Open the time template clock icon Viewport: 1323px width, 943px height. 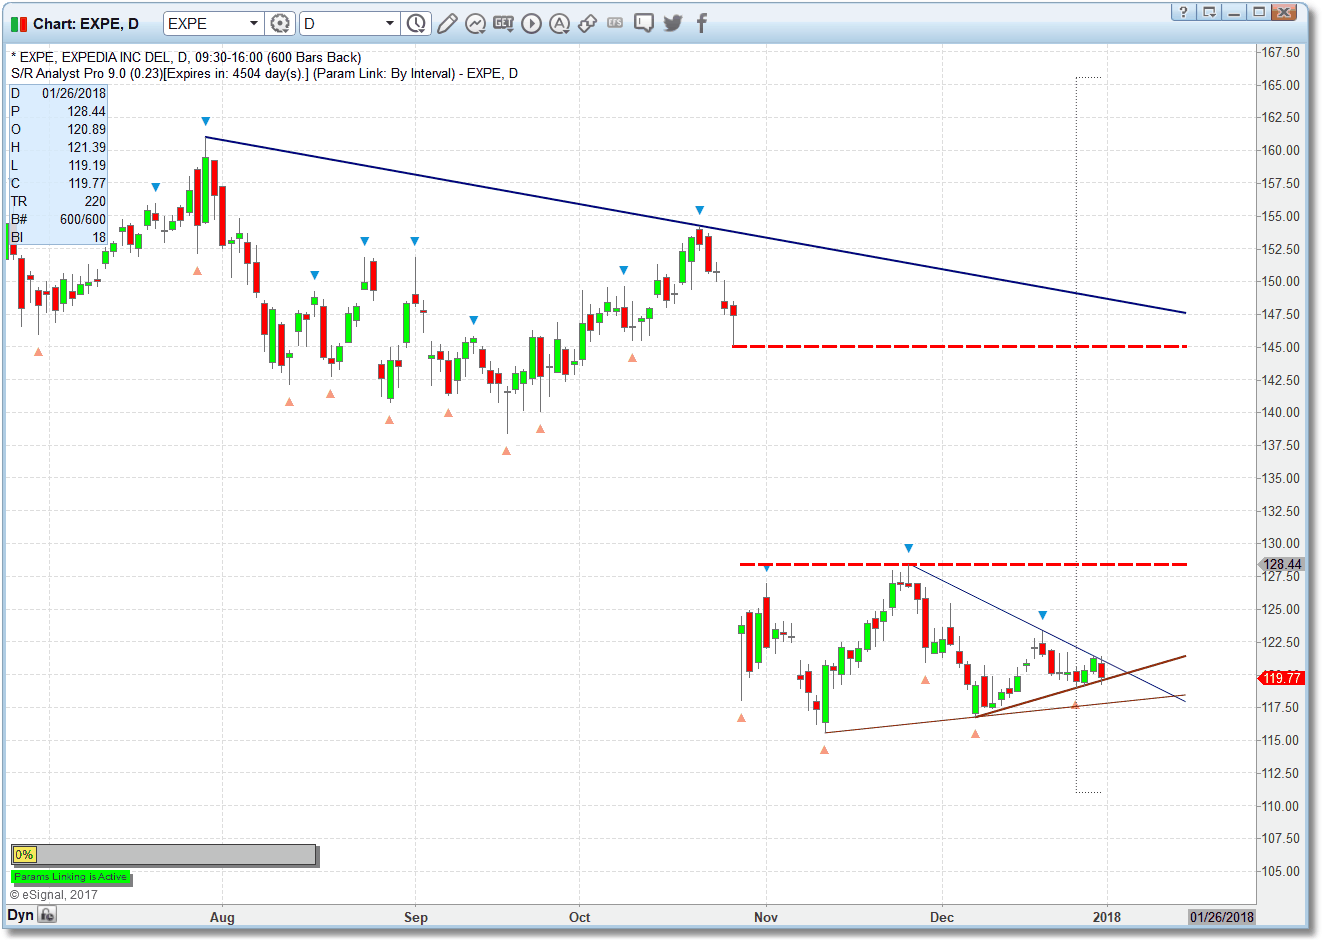point(416,23)
